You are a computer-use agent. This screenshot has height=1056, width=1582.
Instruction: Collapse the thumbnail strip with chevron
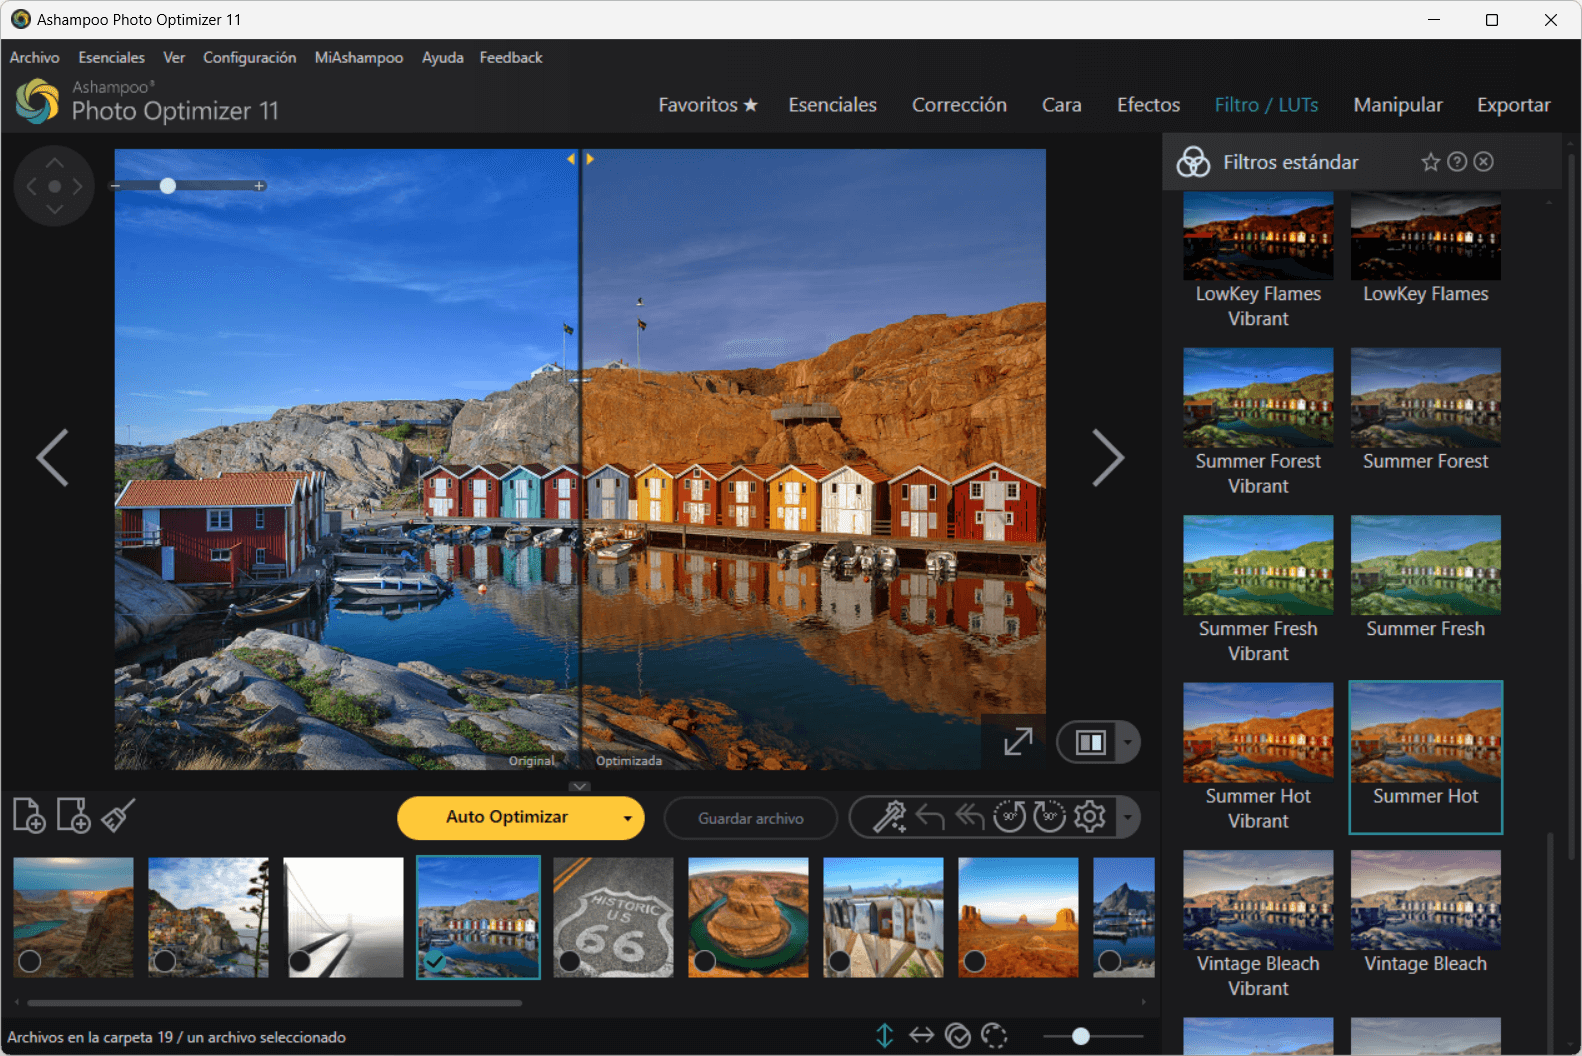pyautogui.click(x=580, y=787)
